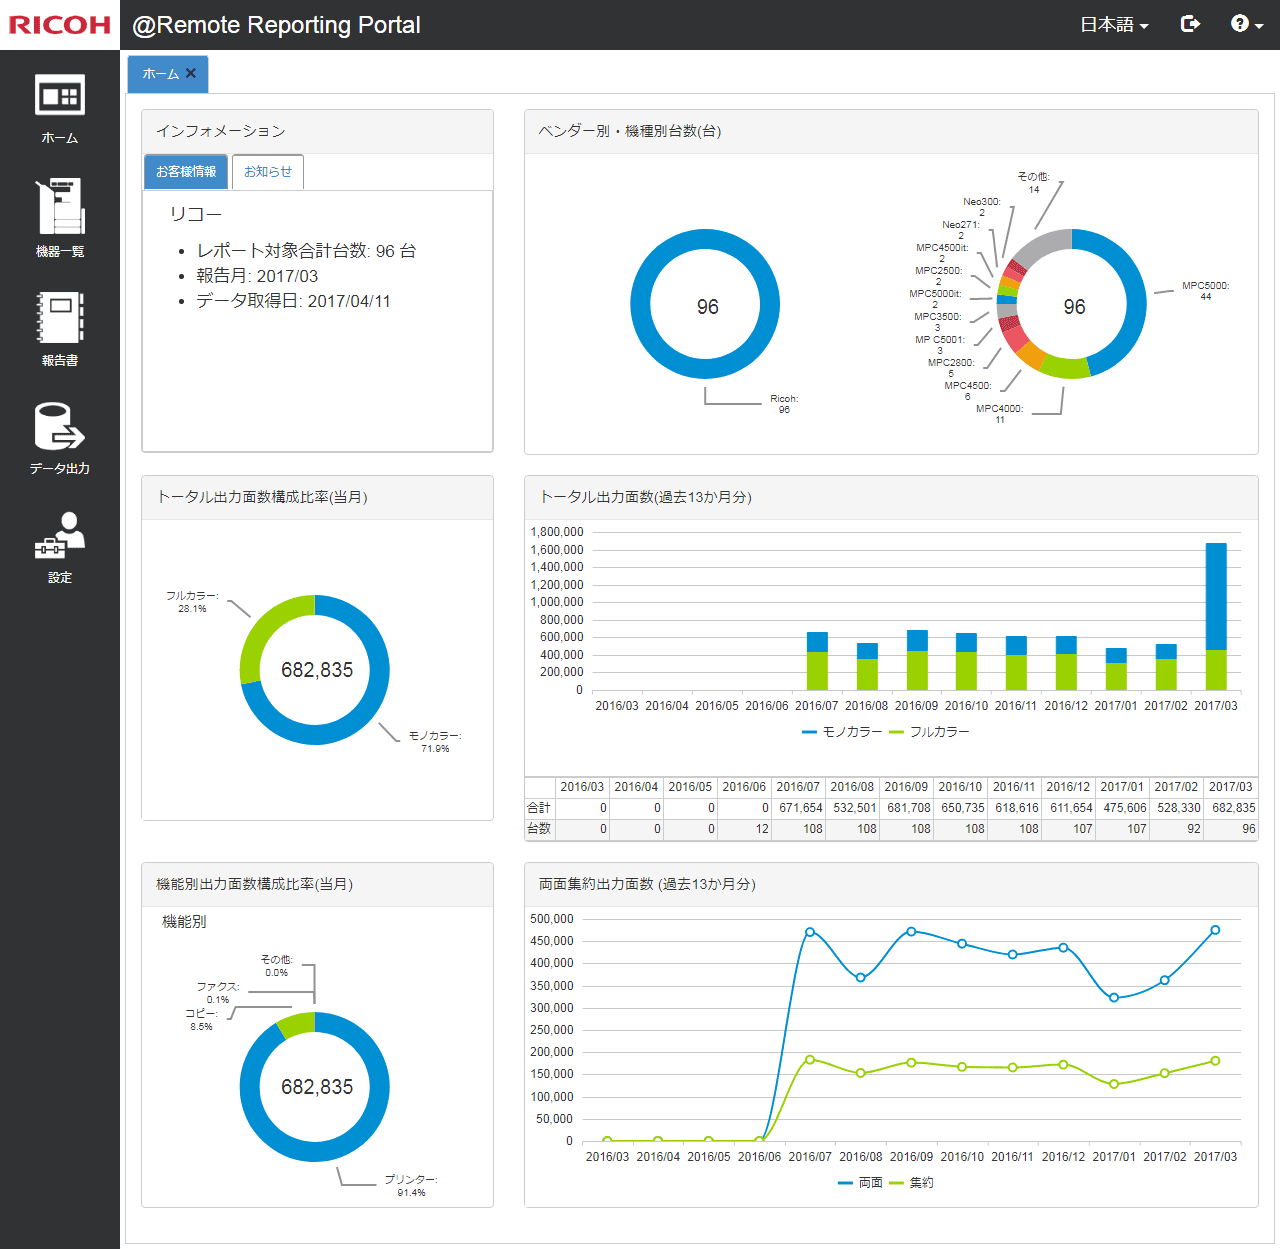Click the RICOH logo

[58, 25]
